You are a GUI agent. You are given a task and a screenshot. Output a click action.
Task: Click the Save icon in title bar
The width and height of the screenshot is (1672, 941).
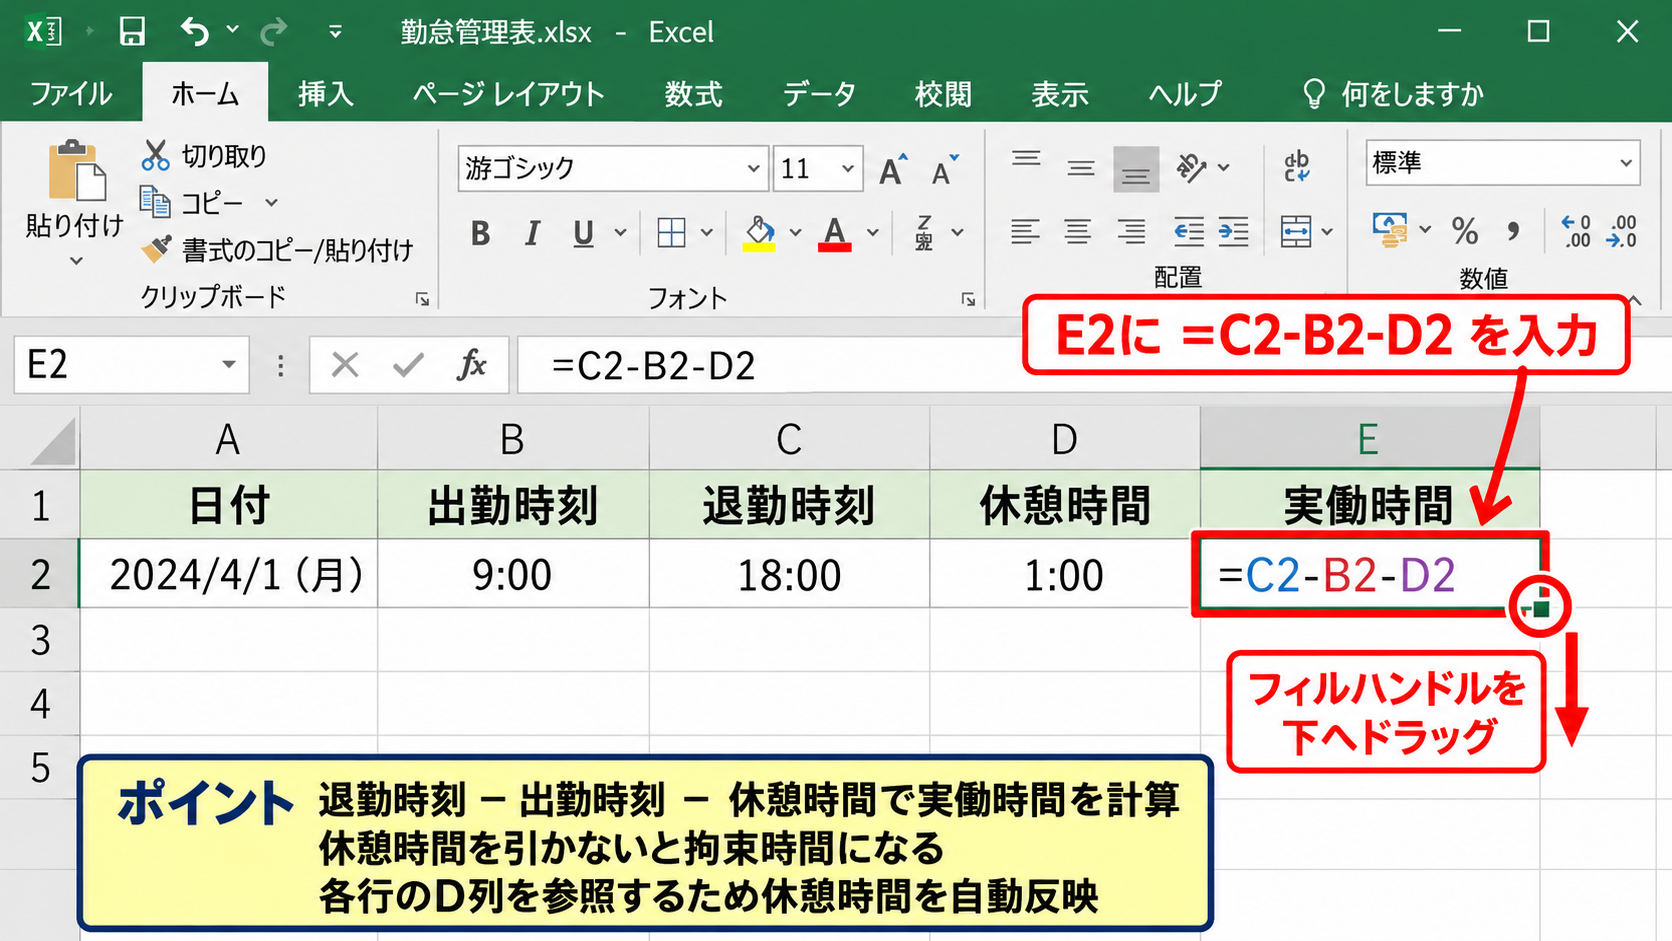132,32
